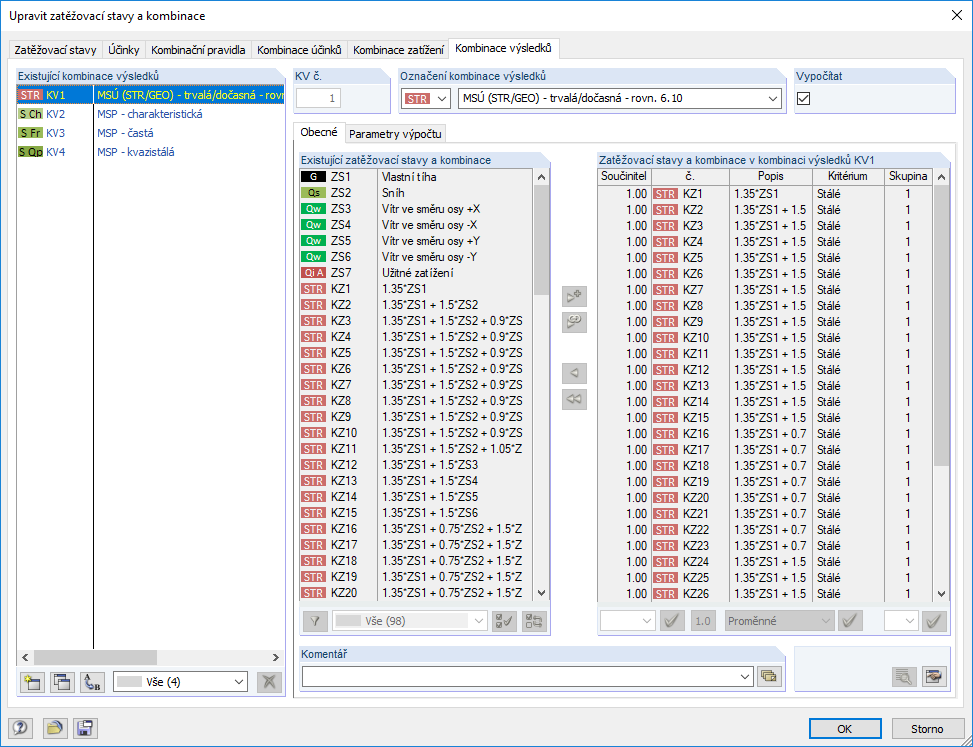Screen dimensions: 973x747
Task: Open the Vše (98) filter dropdown
Action: 410,621
